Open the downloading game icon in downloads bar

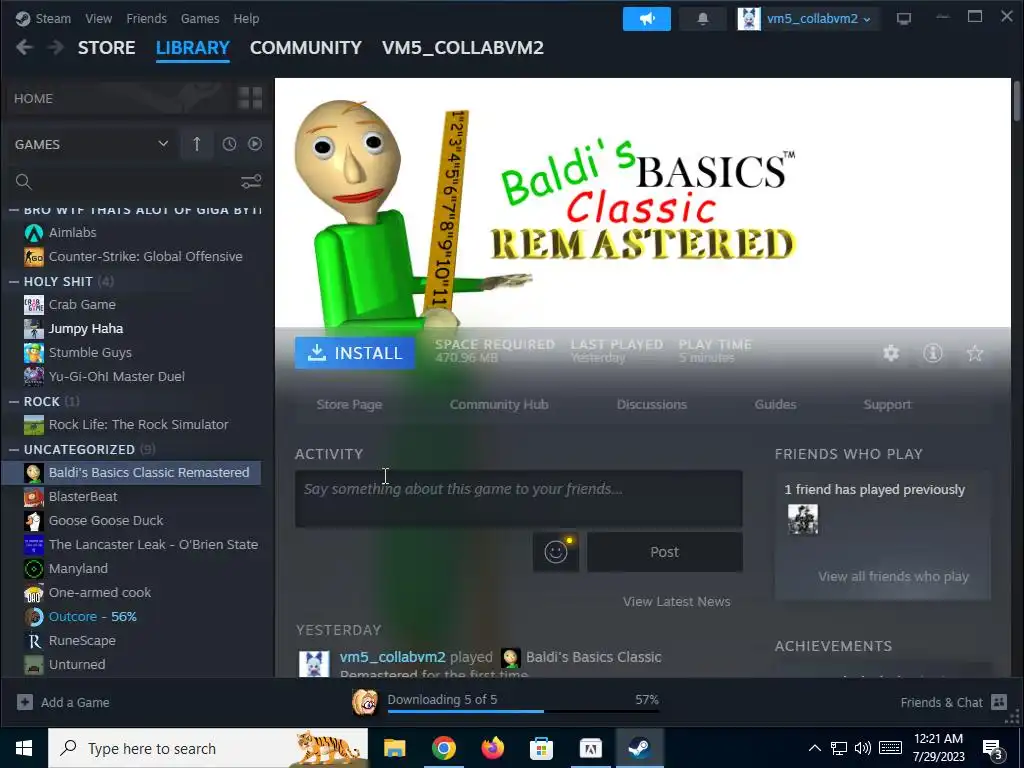[x=365, y=703]
